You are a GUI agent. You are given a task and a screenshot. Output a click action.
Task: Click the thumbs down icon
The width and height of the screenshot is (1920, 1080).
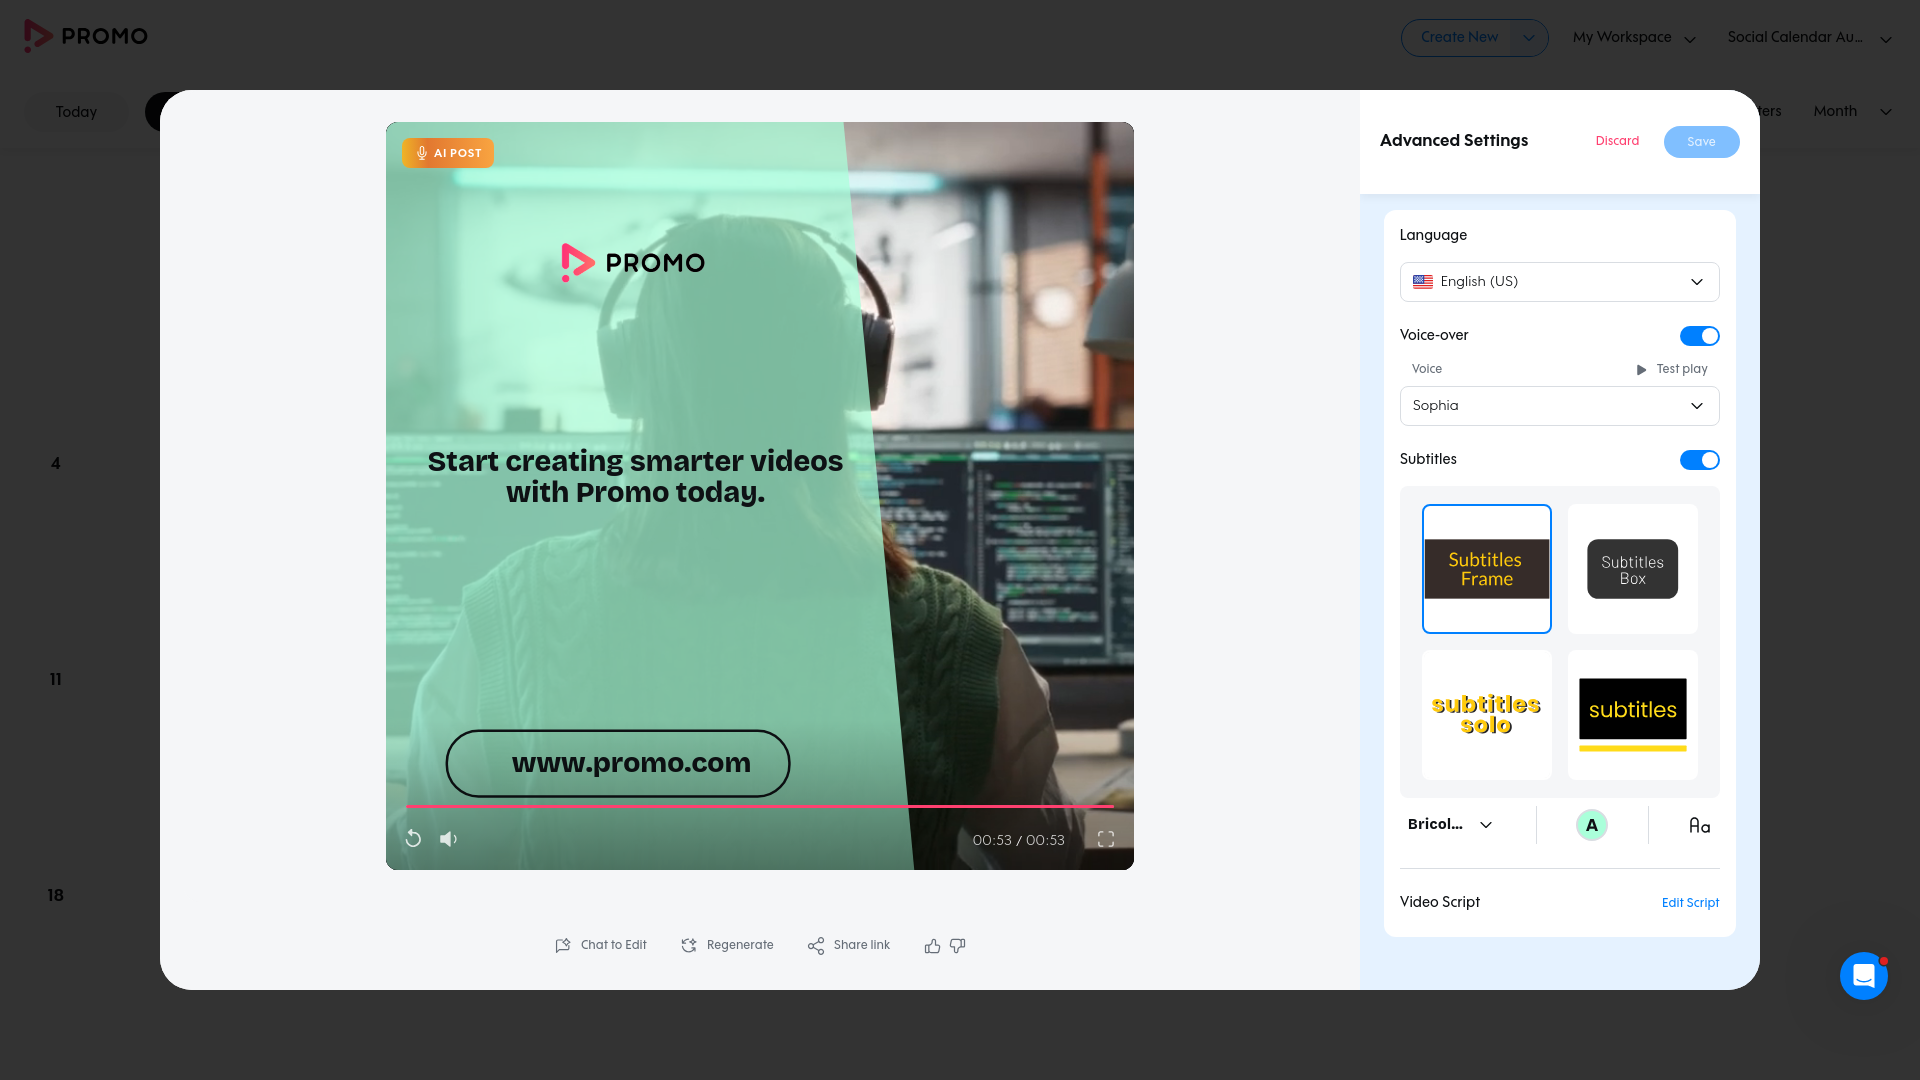coord(958,945)
